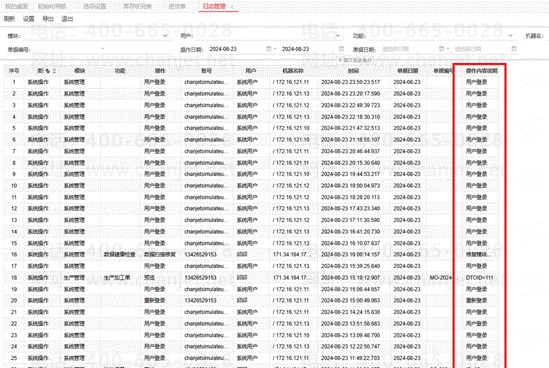The width and height of the screenshot is (549, 368).
Task: Click the 导出 toolbar button
Action: pos(48,19)
